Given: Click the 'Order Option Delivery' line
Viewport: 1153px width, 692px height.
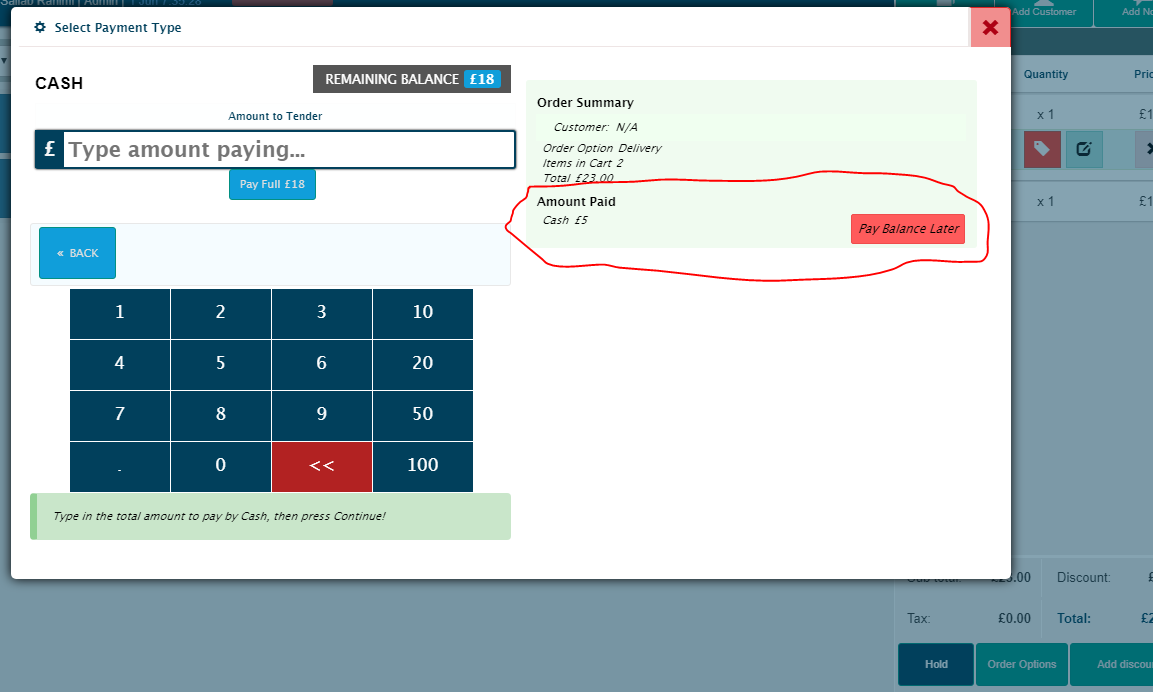Looking at the screenshot, I should [x=602, y=148].
